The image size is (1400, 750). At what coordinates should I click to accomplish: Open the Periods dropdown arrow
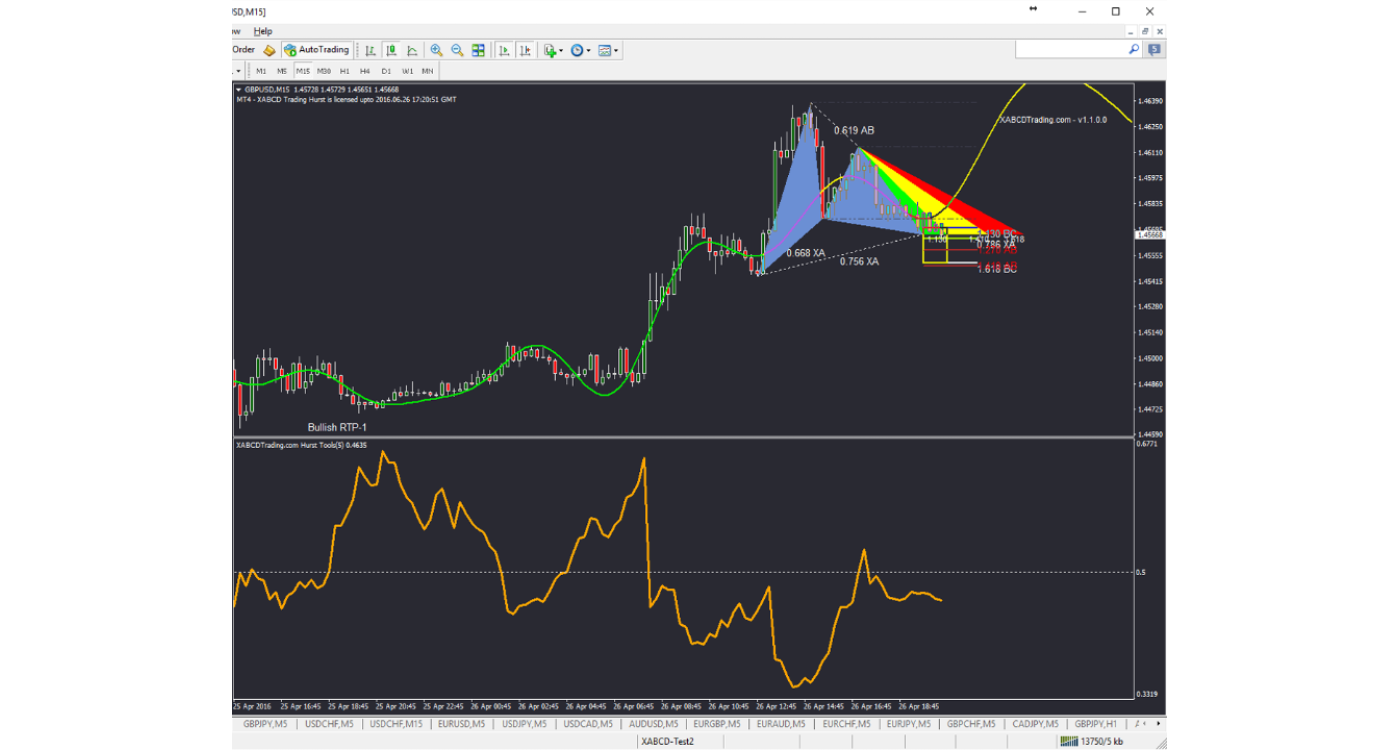click(x=586, y=49)
